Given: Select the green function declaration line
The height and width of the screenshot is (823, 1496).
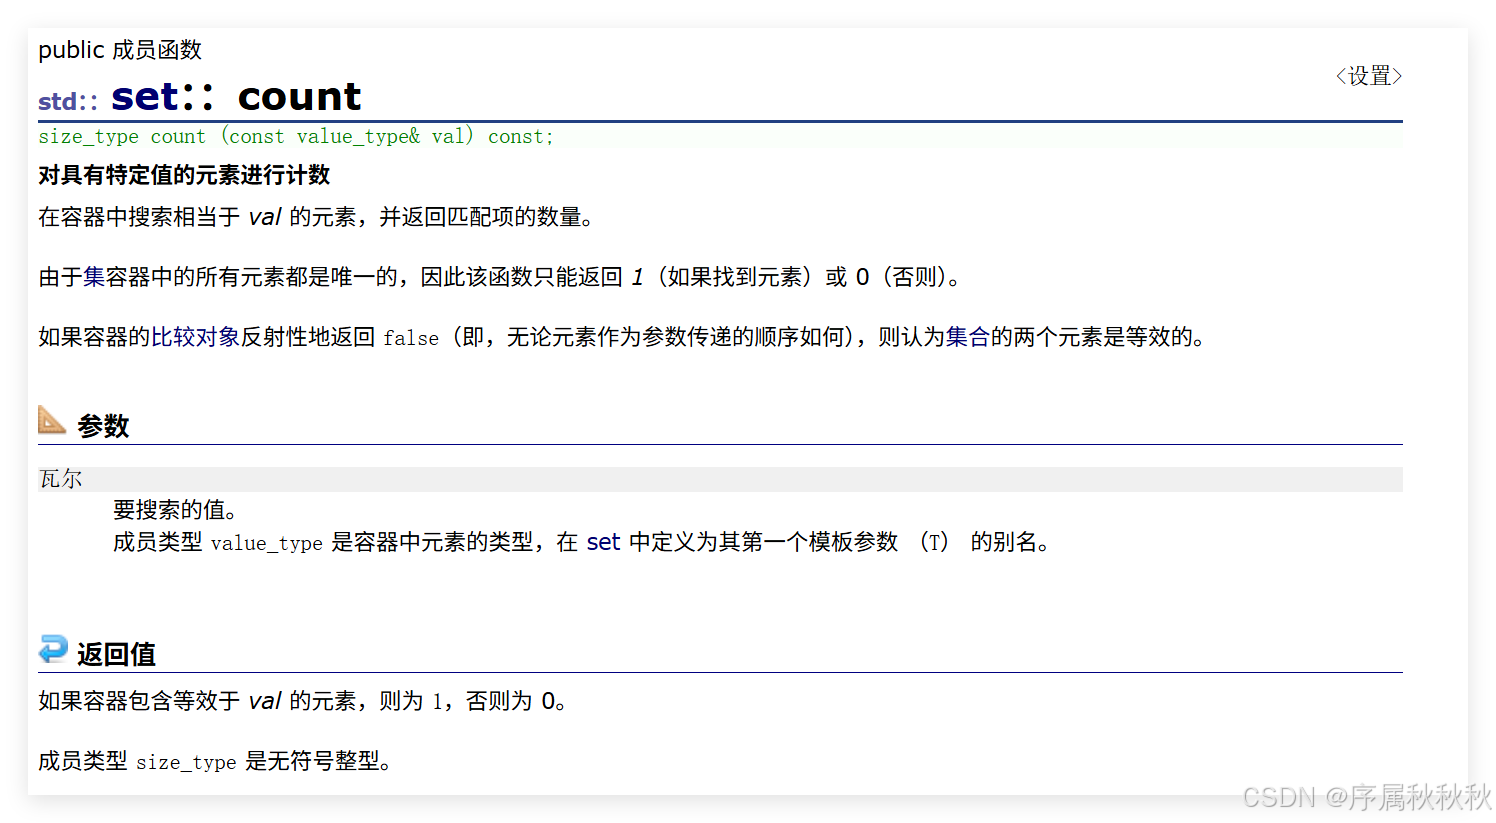Looking at the screenshot, I should [295, 136].
